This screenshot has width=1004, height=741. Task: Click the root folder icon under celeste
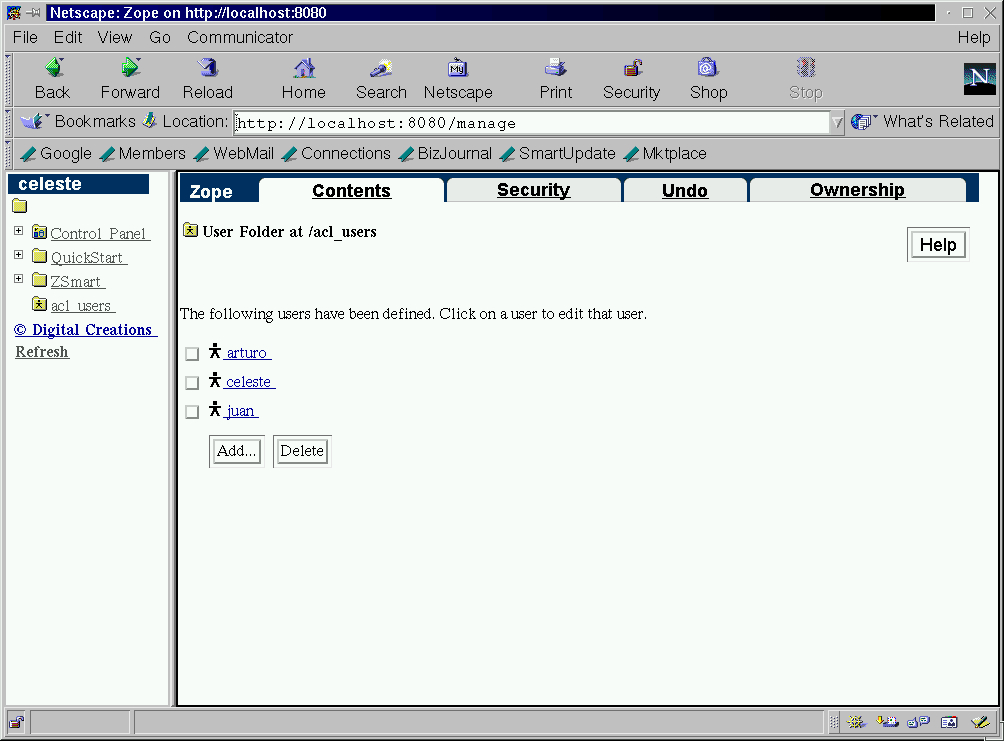tap(20, 206)
